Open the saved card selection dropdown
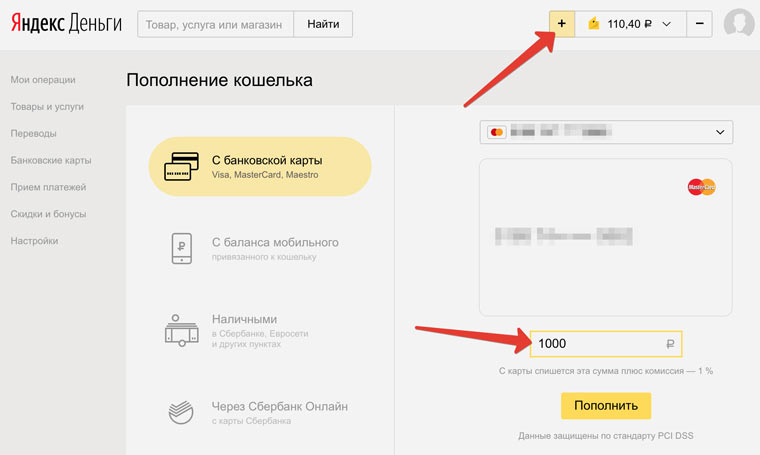760x455 pixels. click(x=606, y=132)
